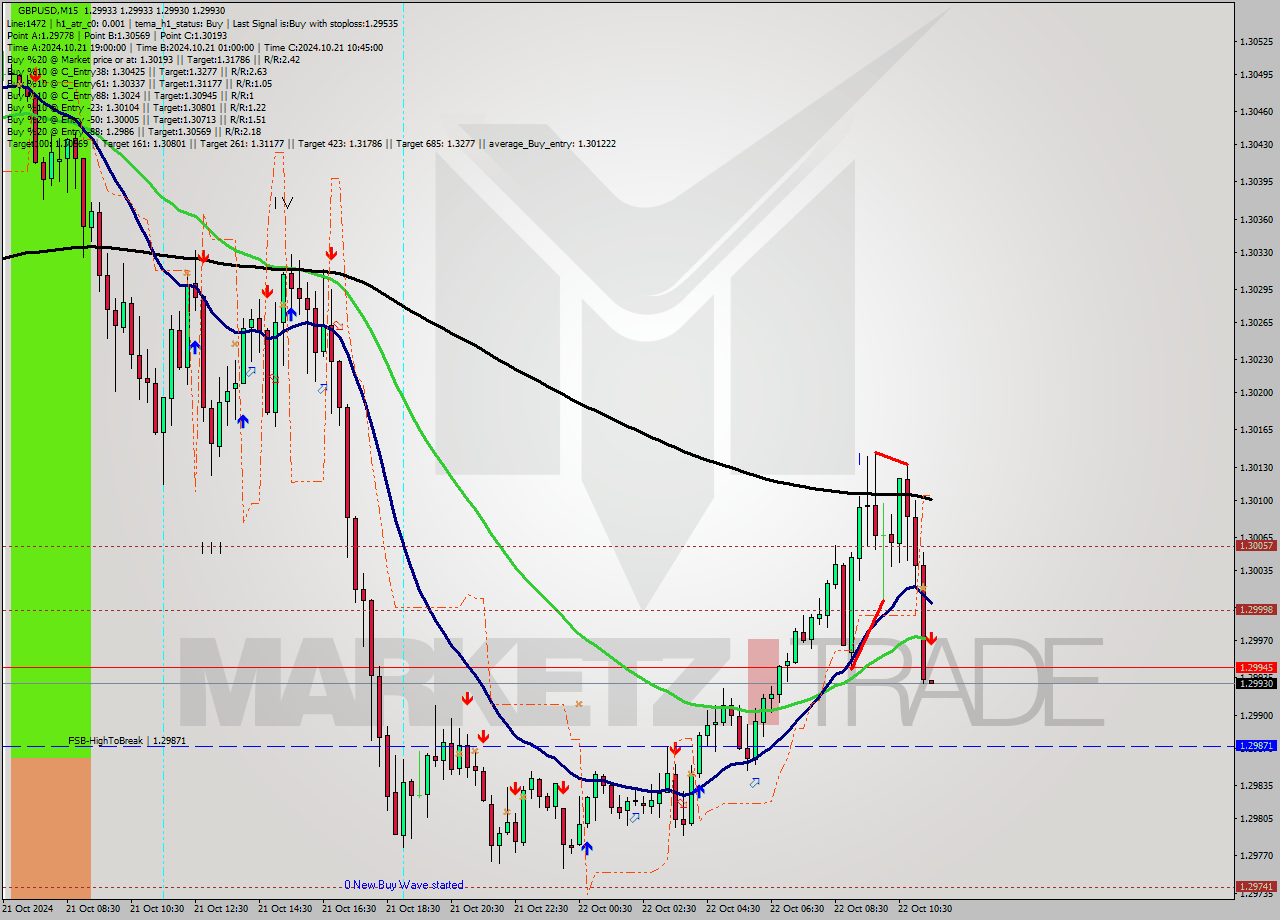
Task: Click the '21 Oct 20:30' time axis label
Action: 477,909
